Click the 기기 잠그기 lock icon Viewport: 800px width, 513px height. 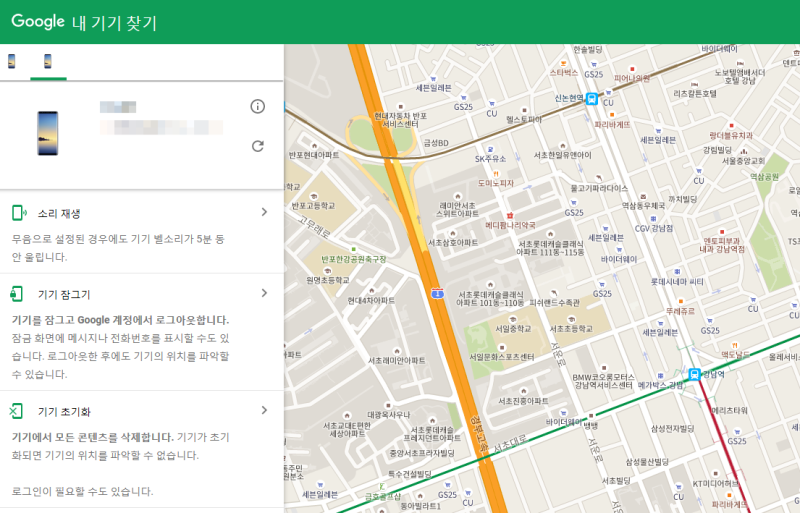pos(16,294)
